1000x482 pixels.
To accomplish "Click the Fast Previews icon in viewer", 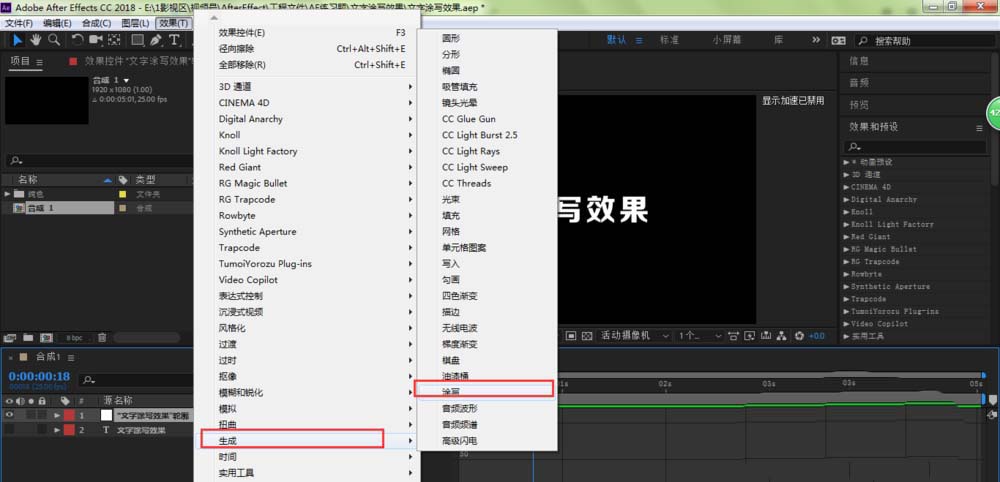I will [x=750, y=335].
